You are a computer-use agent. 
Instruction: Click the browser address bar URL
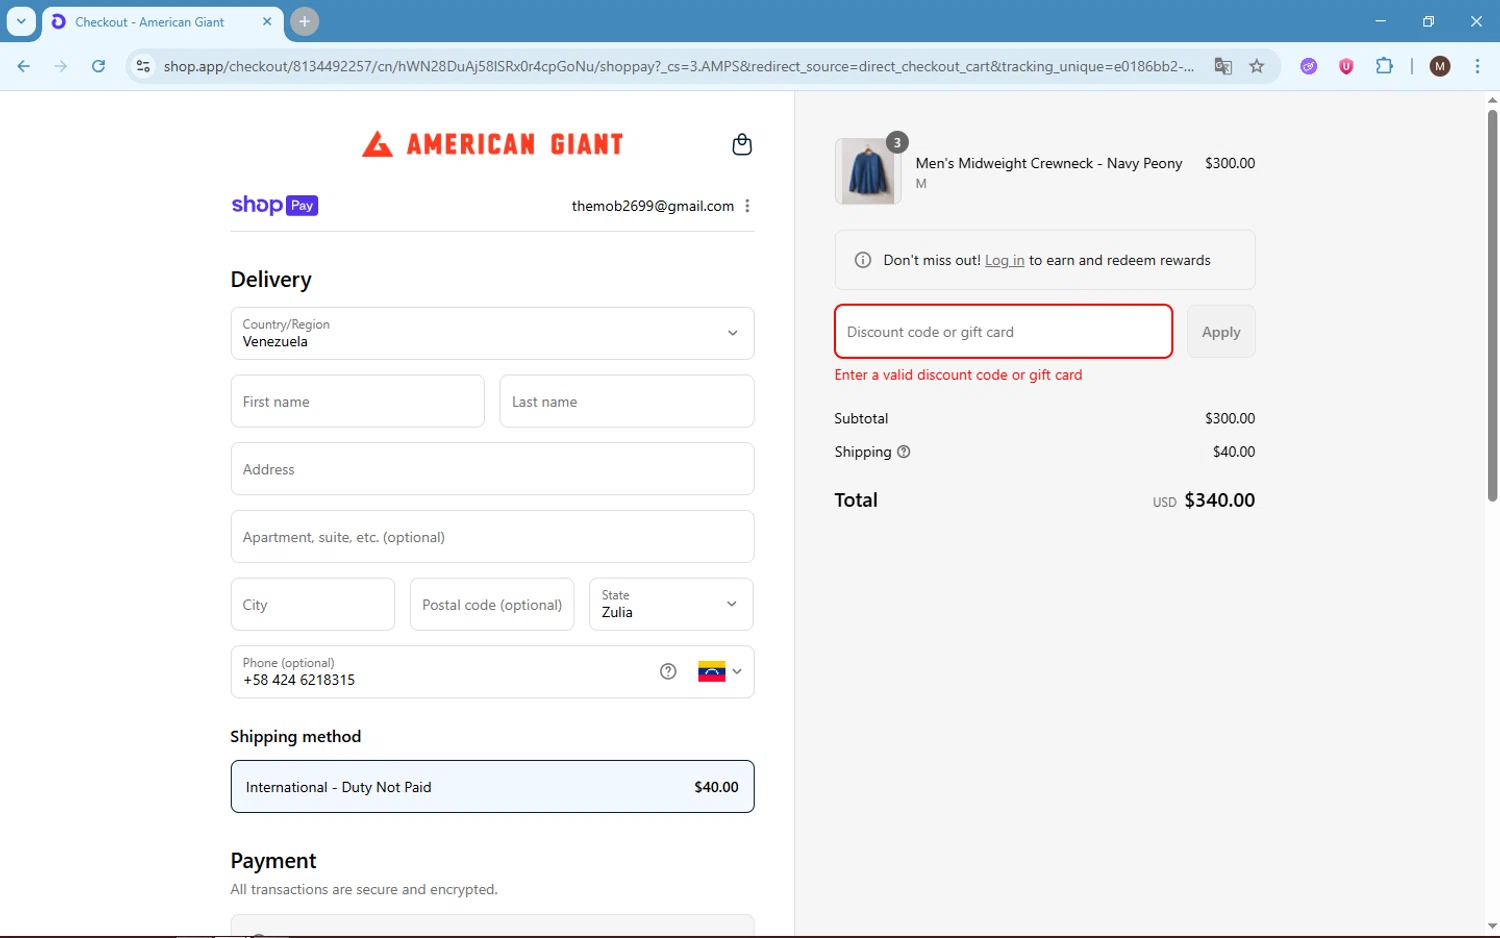pos(678,66)
